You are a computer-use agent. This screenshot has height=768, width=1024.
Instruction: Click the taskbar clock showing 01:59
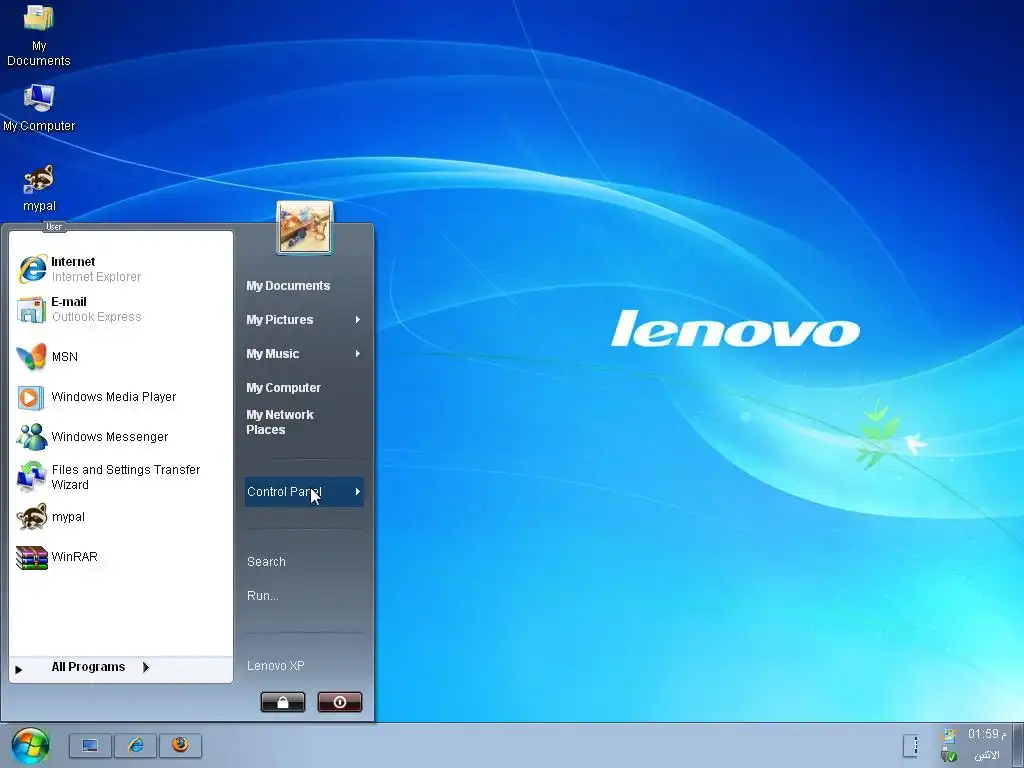click(x=987, y=734)
